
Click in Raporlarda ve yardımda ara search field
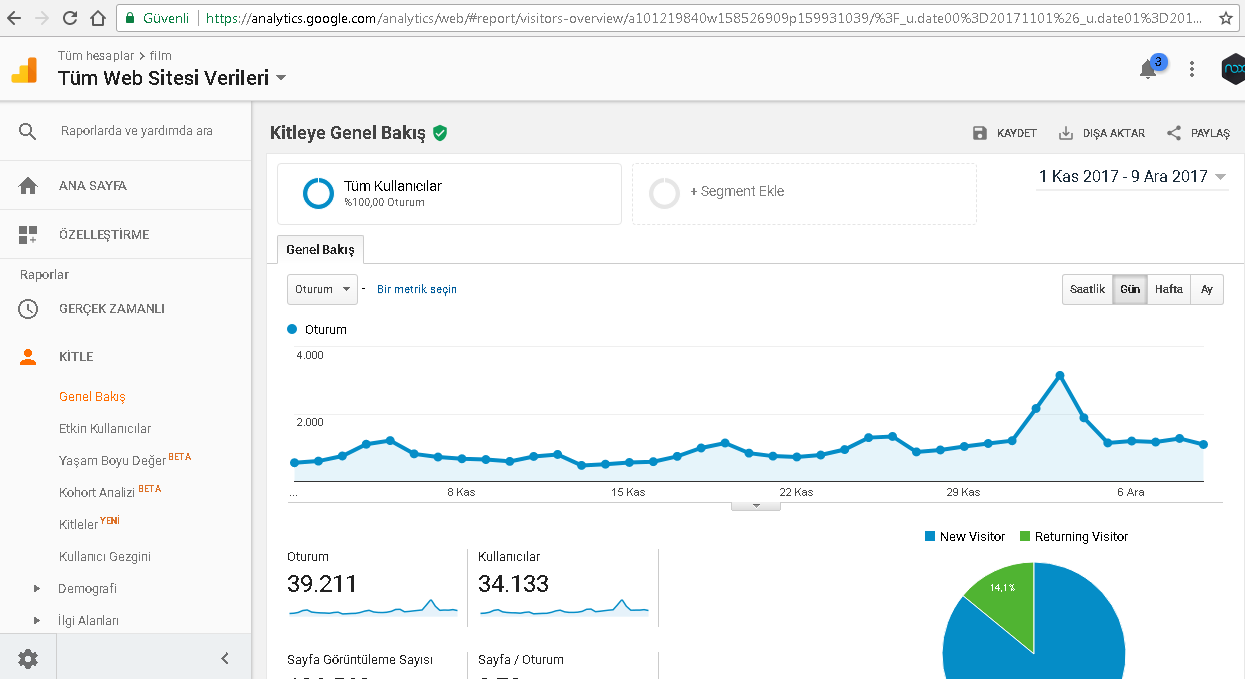[137, 131]
